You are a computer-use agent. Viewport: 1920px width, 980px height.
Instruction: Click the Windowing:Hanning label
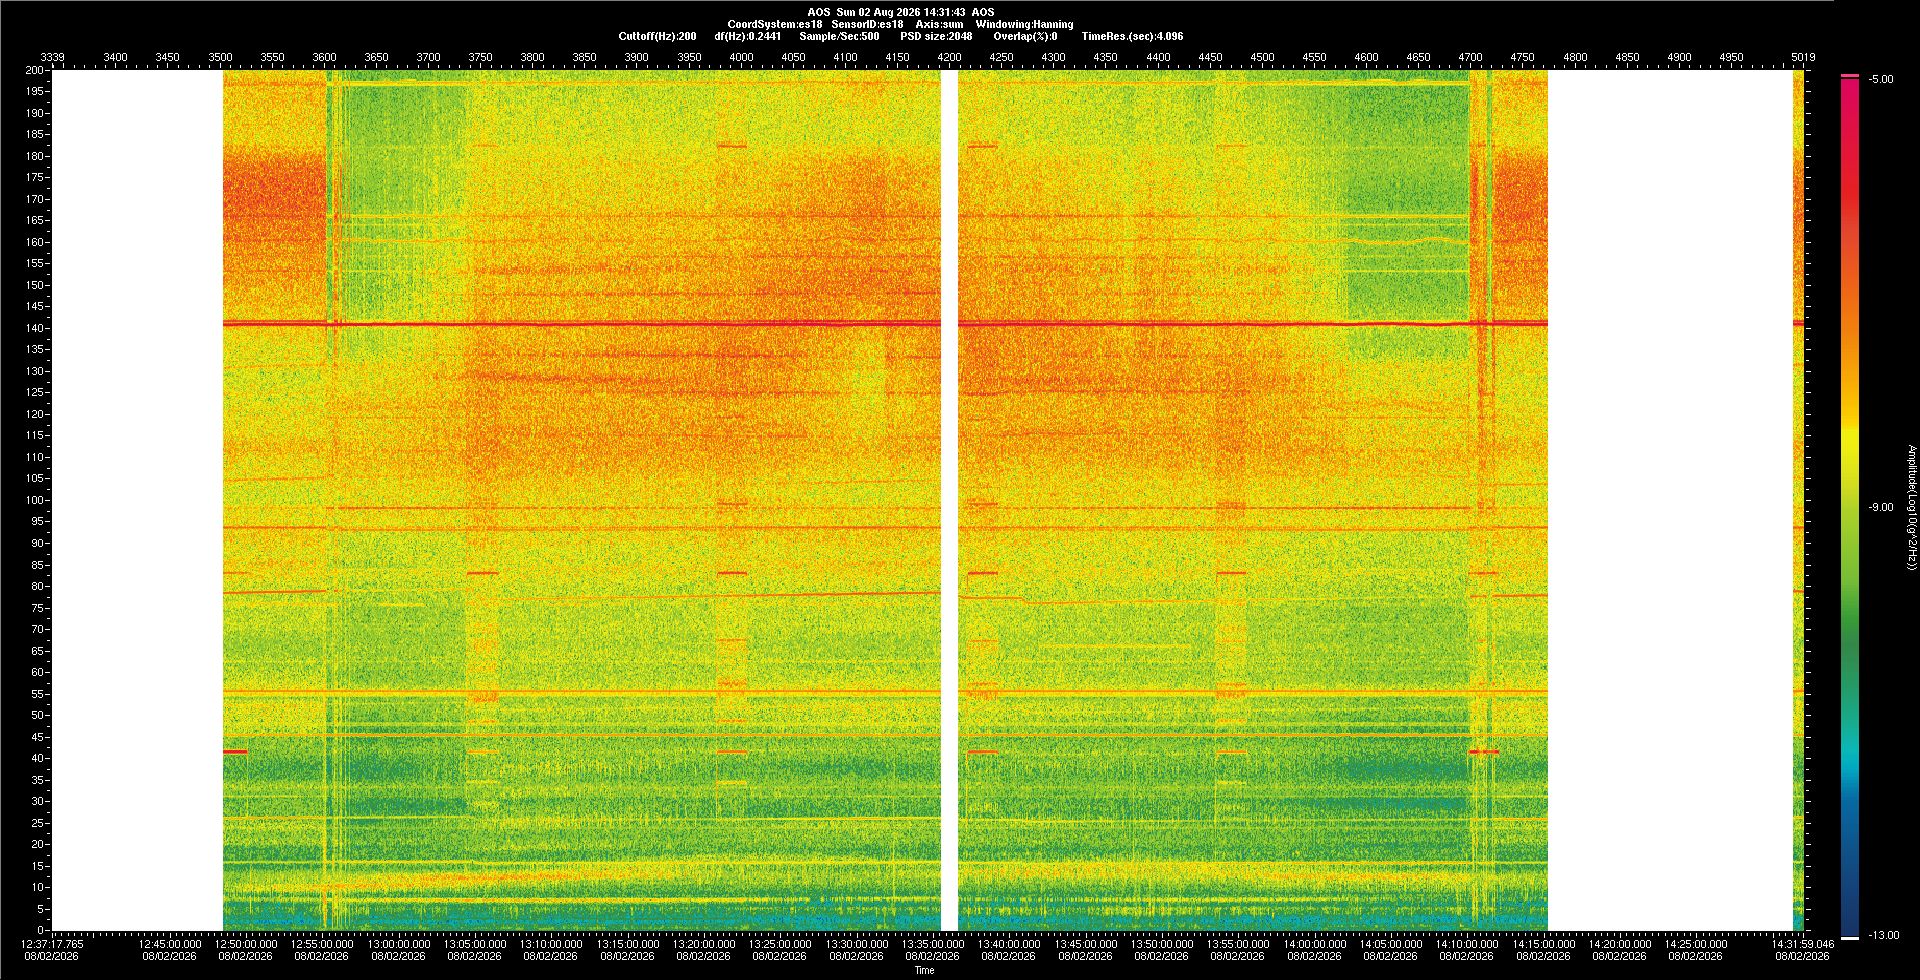pyautogui.click(x=1025, y=24)
